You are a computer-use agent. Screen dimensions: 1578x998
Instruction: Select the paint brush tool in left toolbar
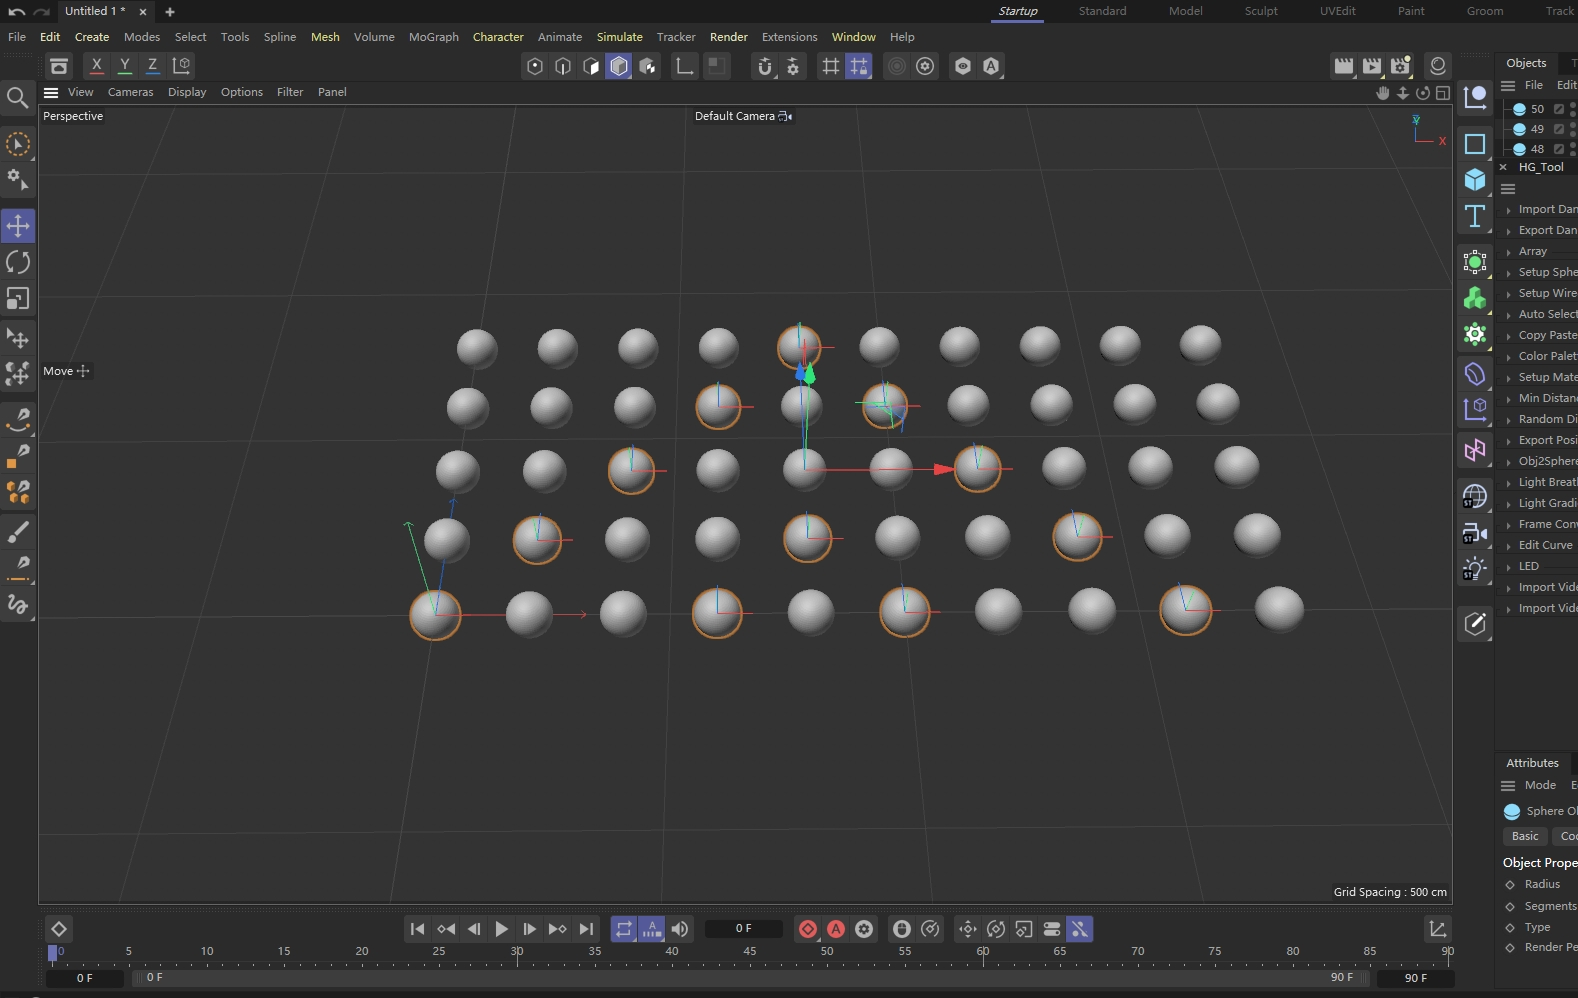click(x=18, y=532)
